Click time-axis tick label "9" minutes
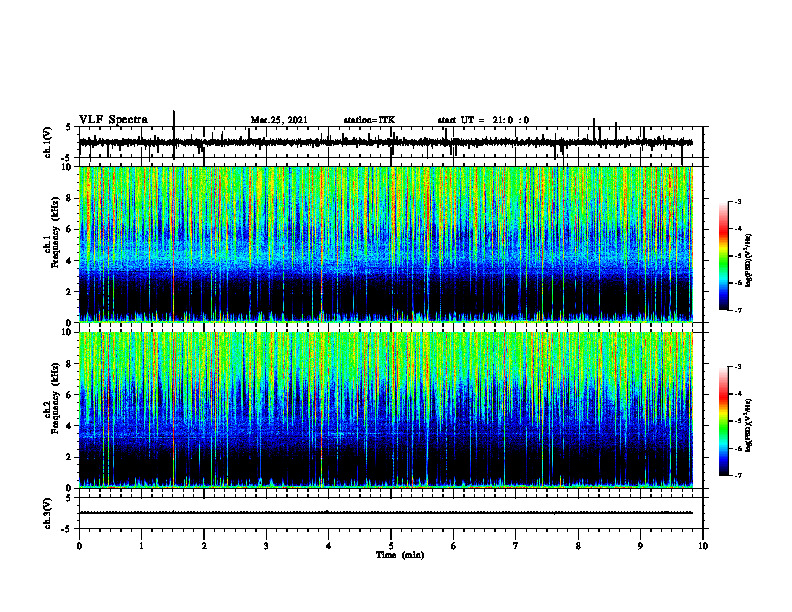 click(640, 546)
